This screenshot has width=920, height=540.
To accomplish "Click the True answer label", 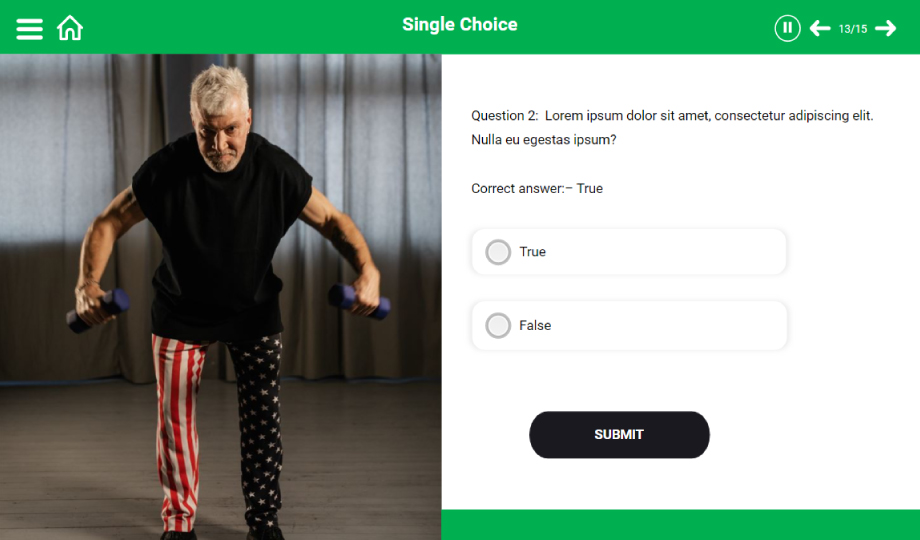I will click(x=532, y=252).
